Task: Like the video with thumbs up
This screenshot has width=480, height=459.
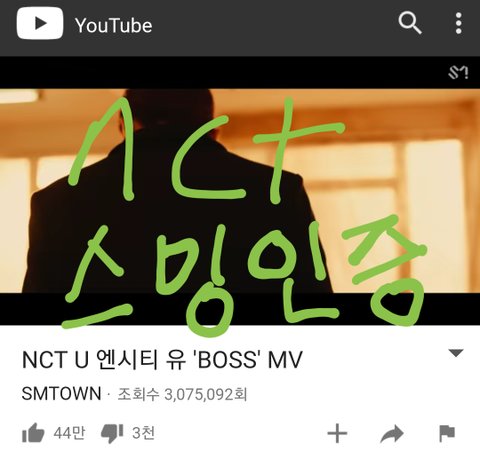Action: [x=33, y=433]
